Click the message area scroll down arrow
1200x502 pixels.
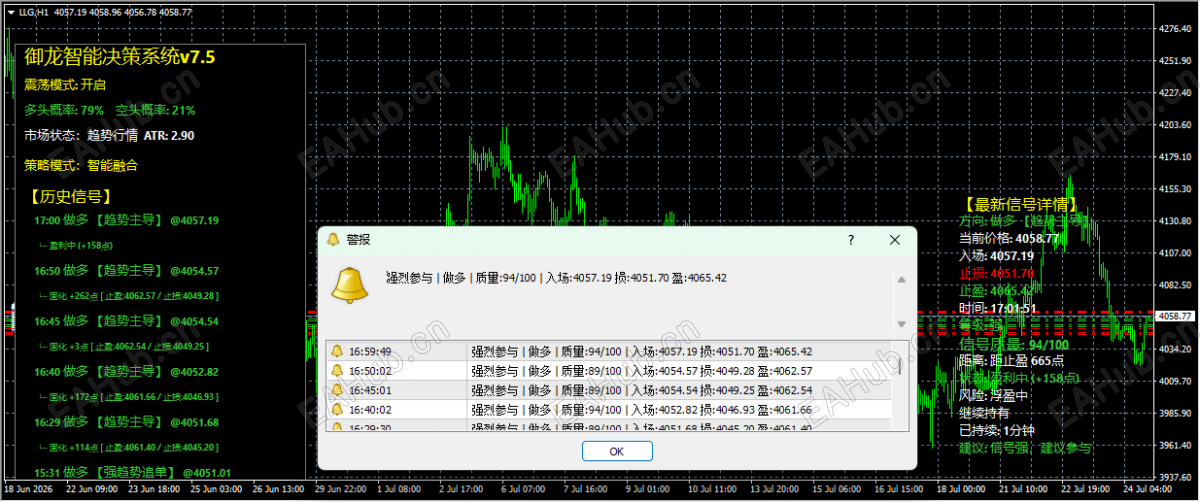point(902,323)
